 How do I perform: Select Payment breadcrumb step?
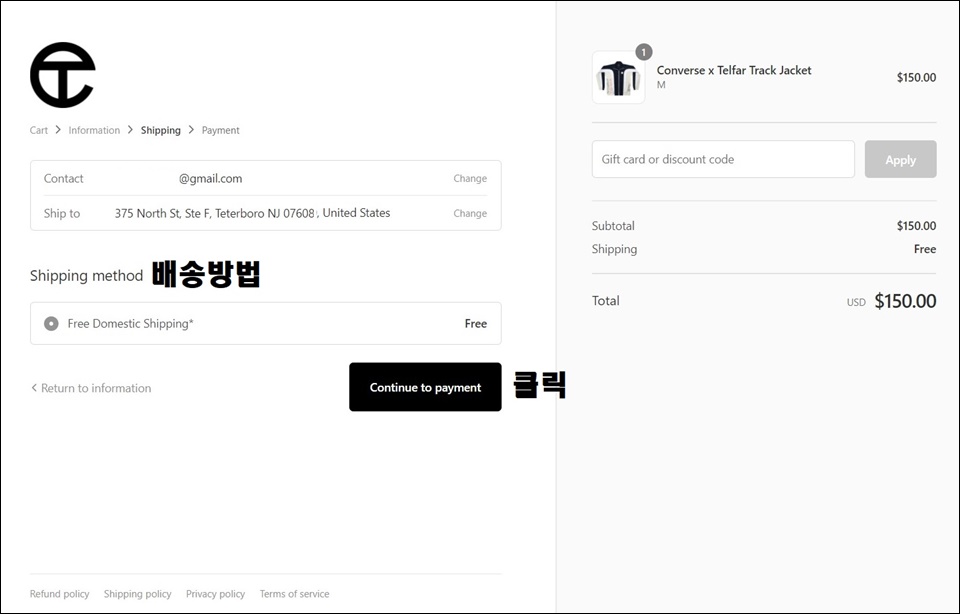[220, 130]
